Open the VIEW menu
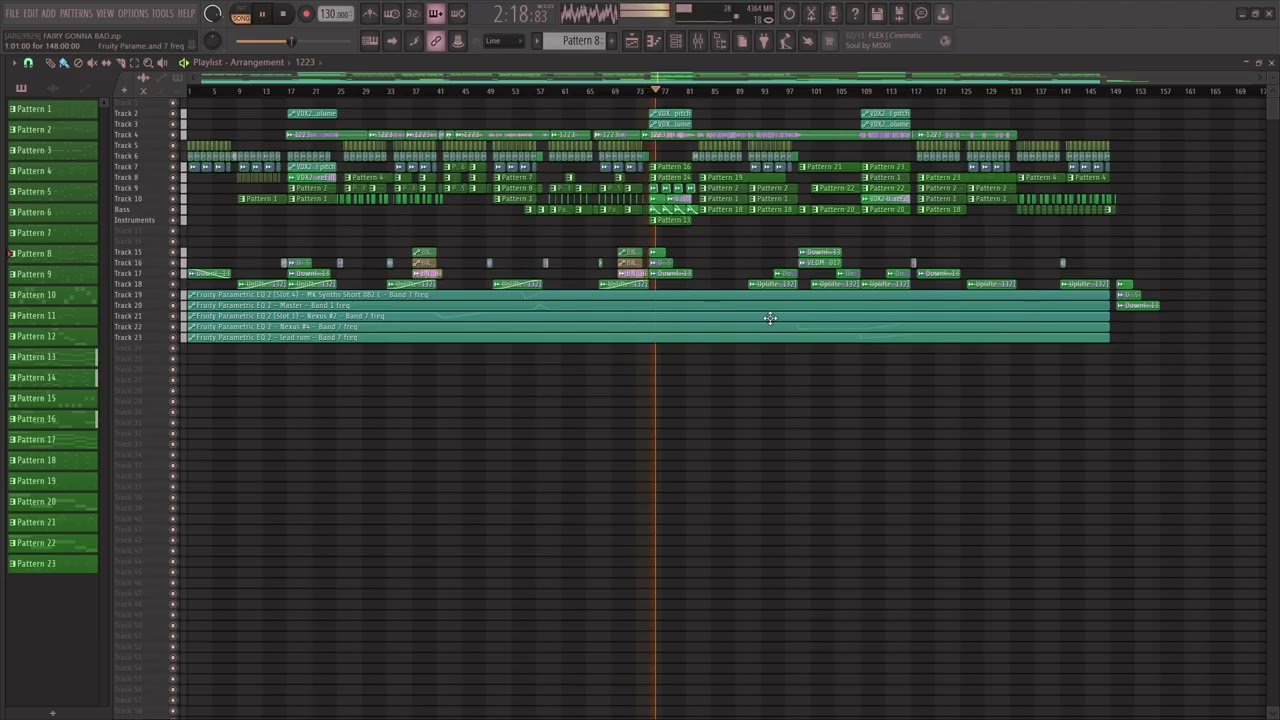Screen dimensions: 1280x720 tap(105, 13)
